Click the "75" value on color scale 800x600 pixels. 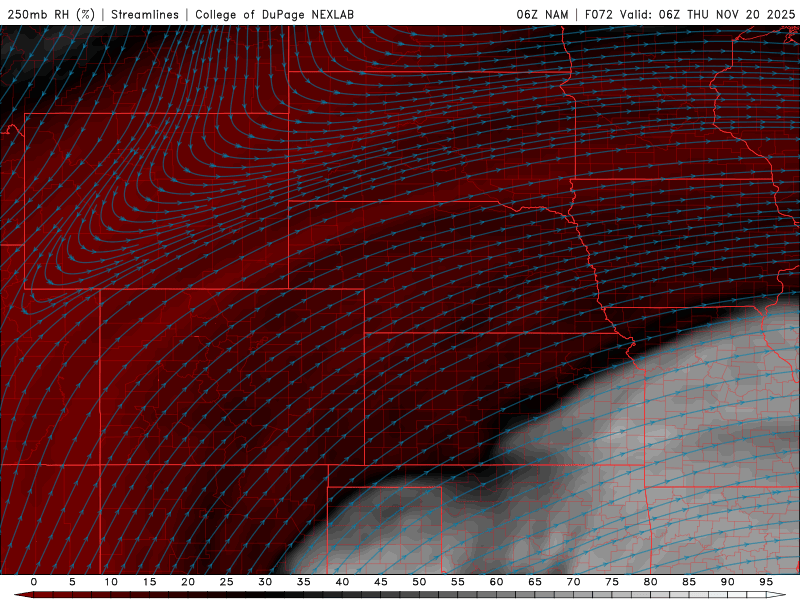[x=612, y=582]
